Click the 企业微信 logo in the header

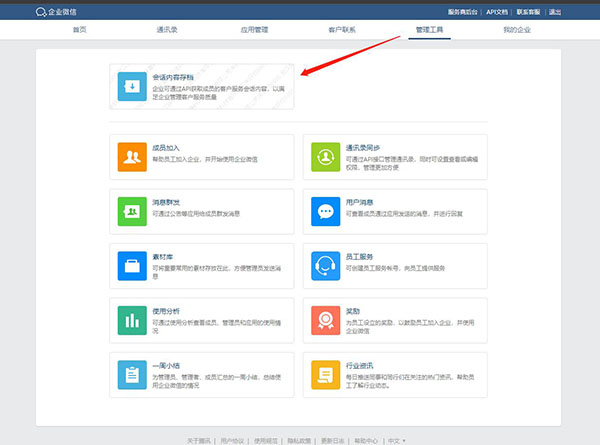[x=56, y=12]
